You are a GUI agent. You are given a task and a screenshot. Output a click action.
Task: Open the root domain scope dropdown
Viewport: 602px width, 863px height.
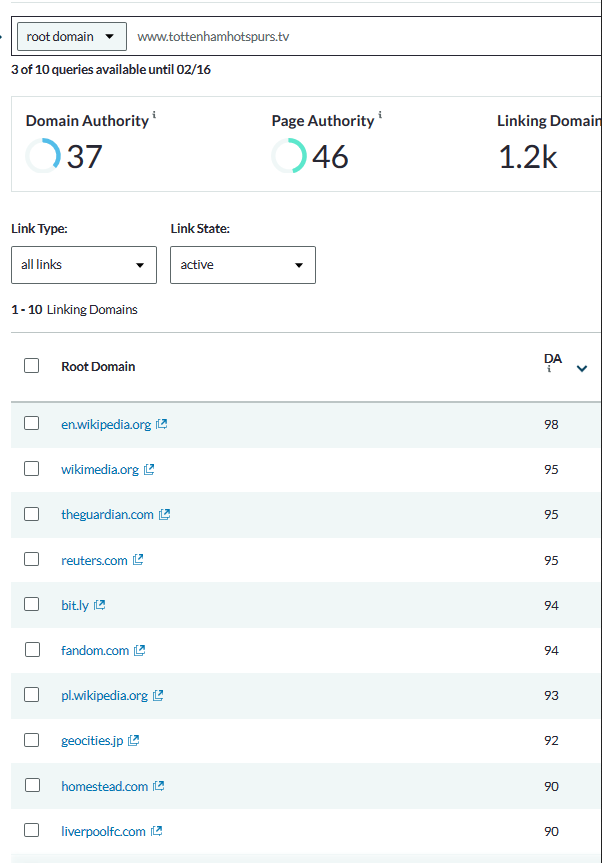click(72, 36)
